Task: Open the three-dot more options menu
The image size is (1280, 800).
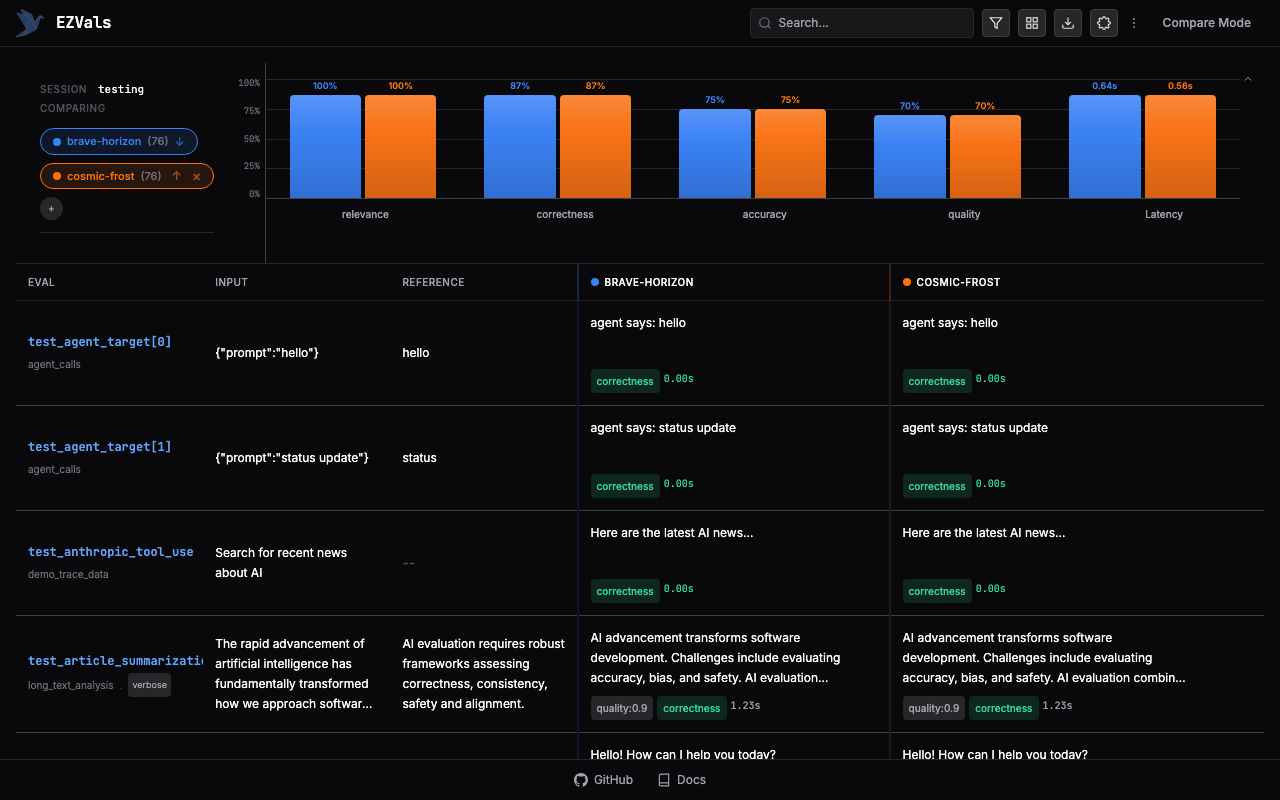Action: (x=1134, y=23)
